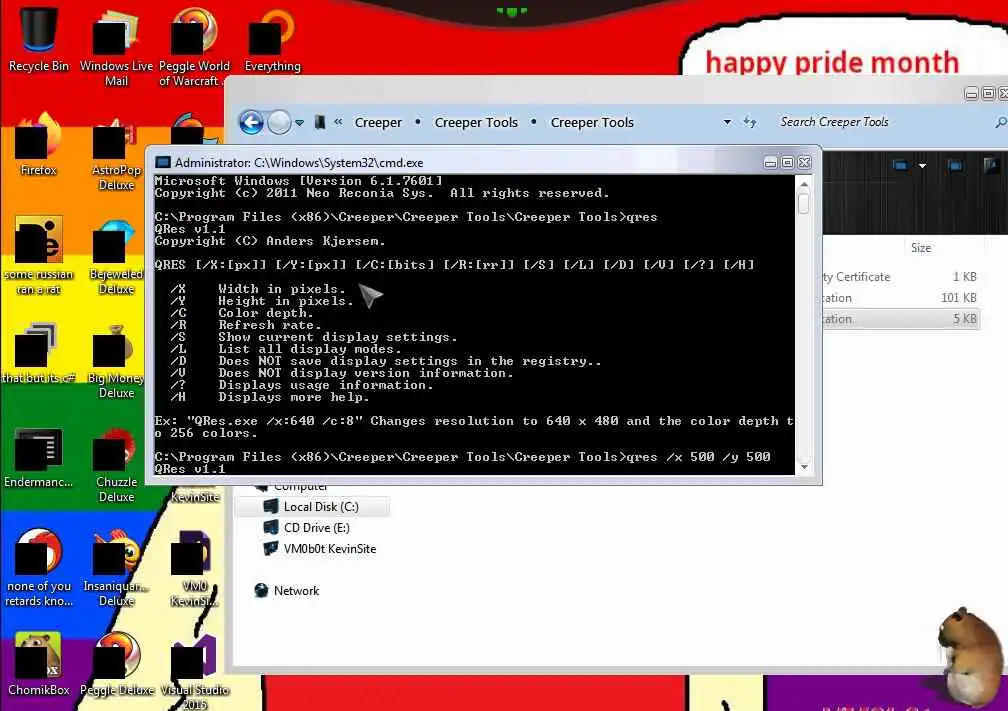Screen dimensions: 1008x711
Task: Open ChomikBox desktop icon
Action: pos(39,665)
